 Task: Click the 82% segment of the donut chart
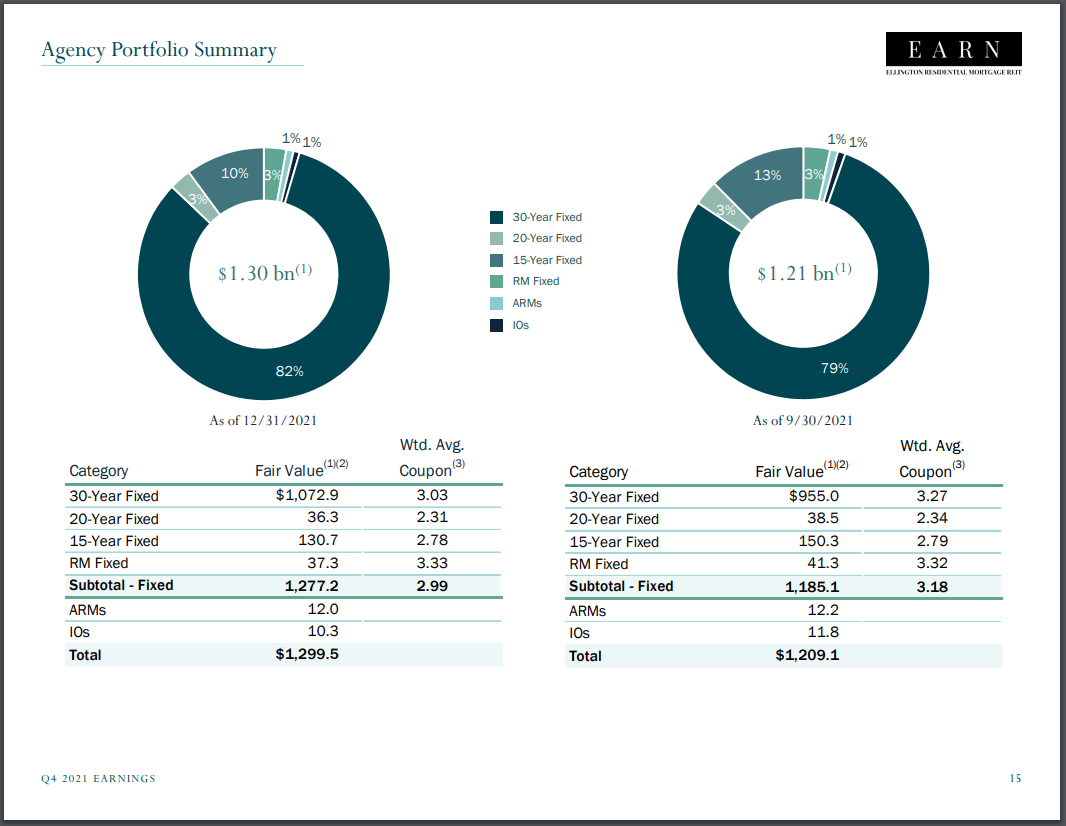[290, 371]
